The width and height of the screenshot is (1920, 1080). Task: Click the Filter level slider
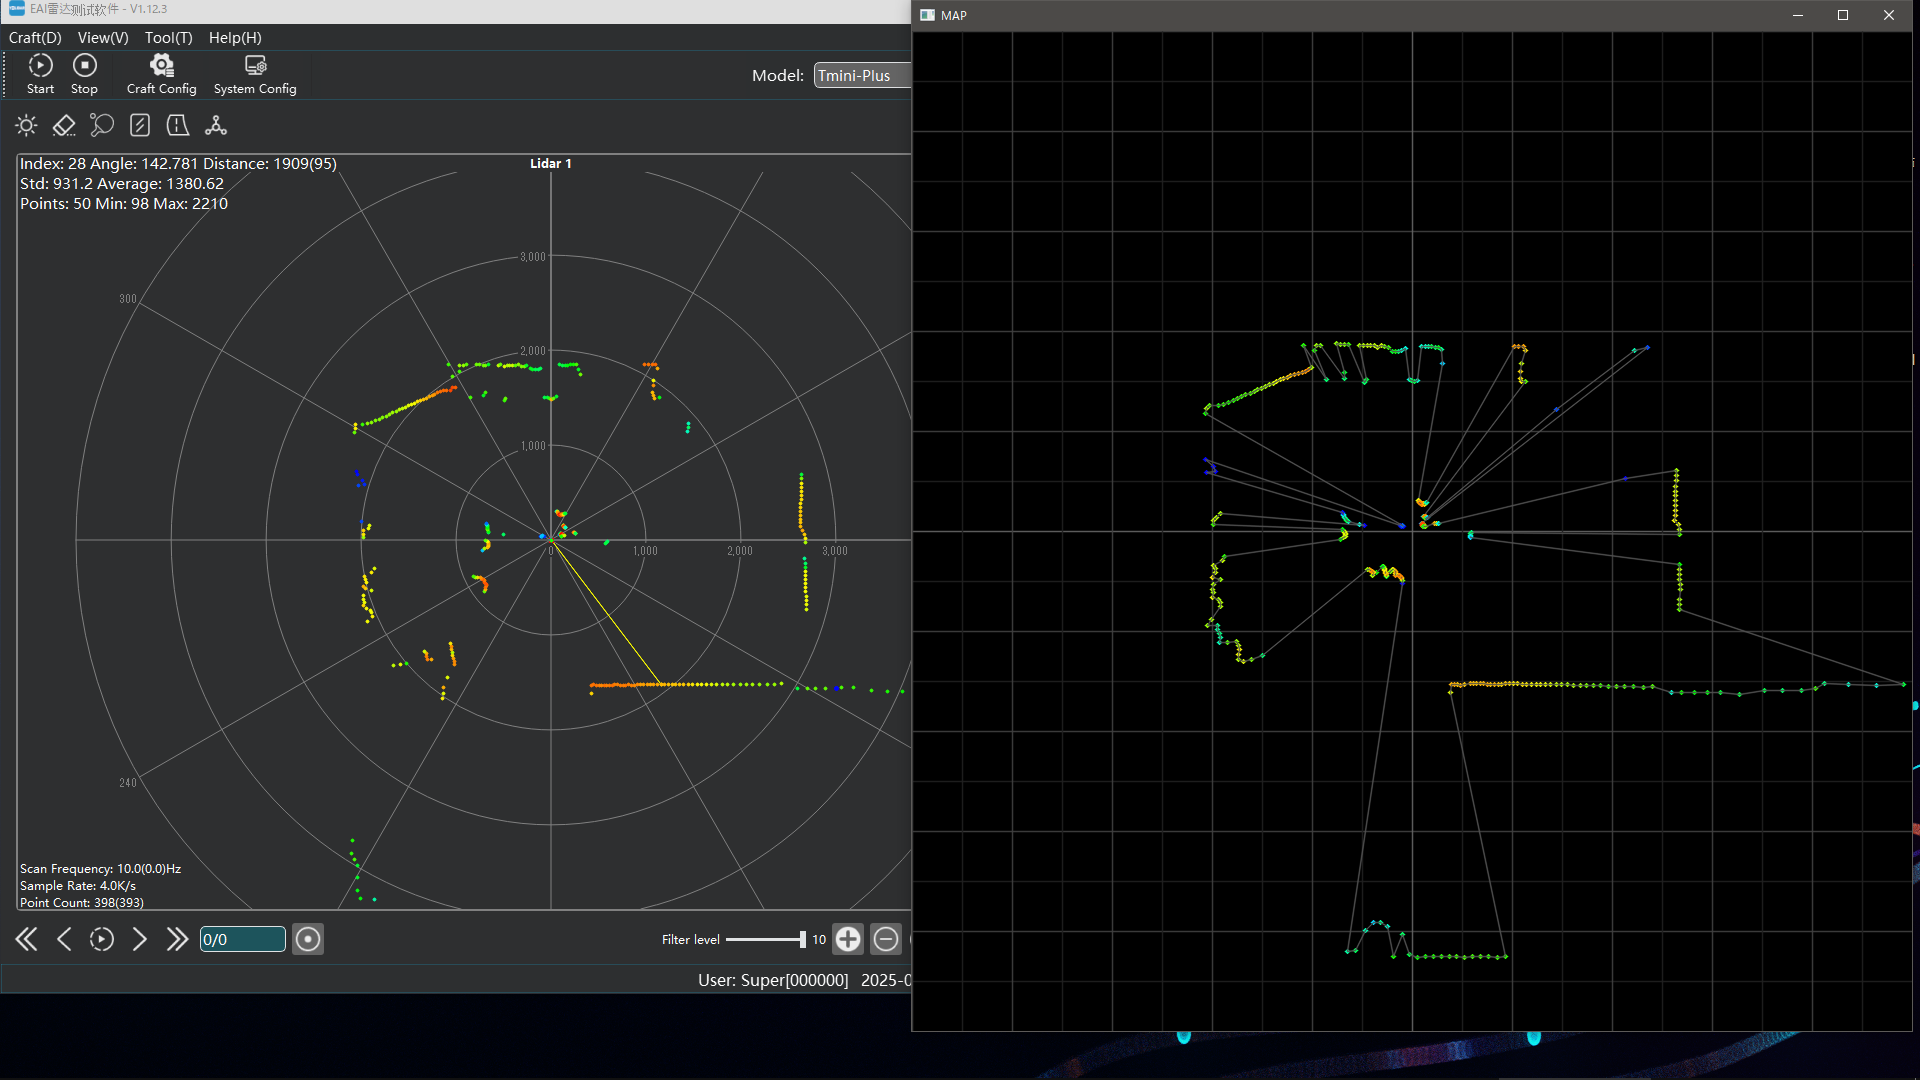[765, 939]
